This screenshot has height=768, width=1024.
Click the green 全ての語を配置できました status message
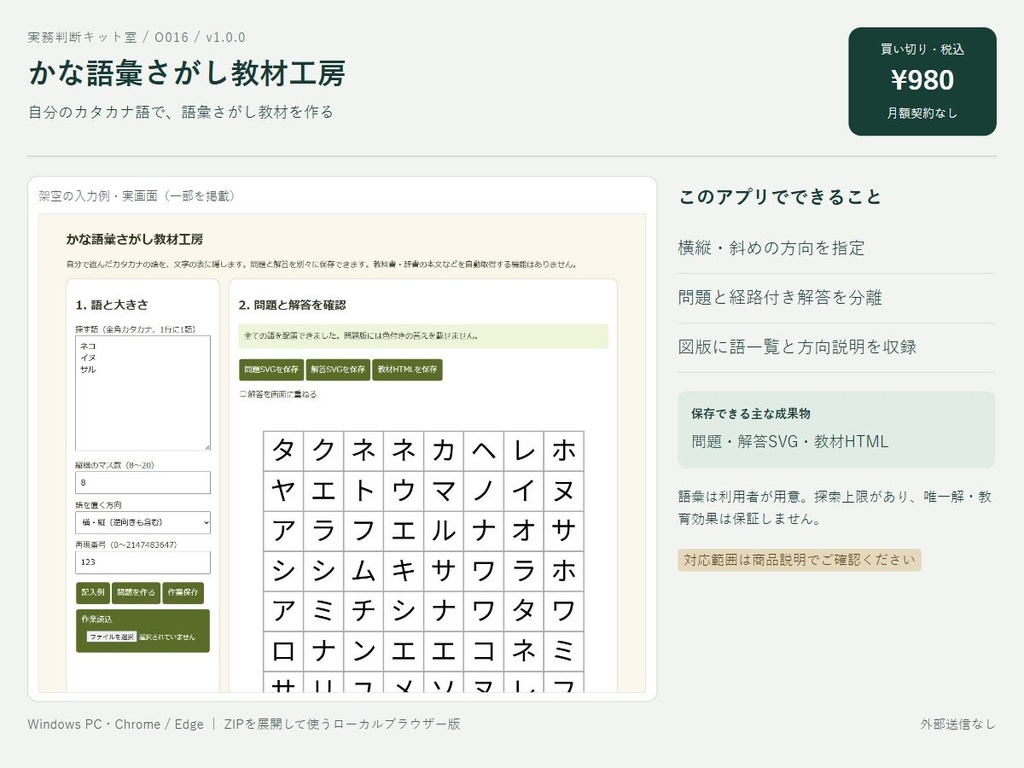point(423,336)
